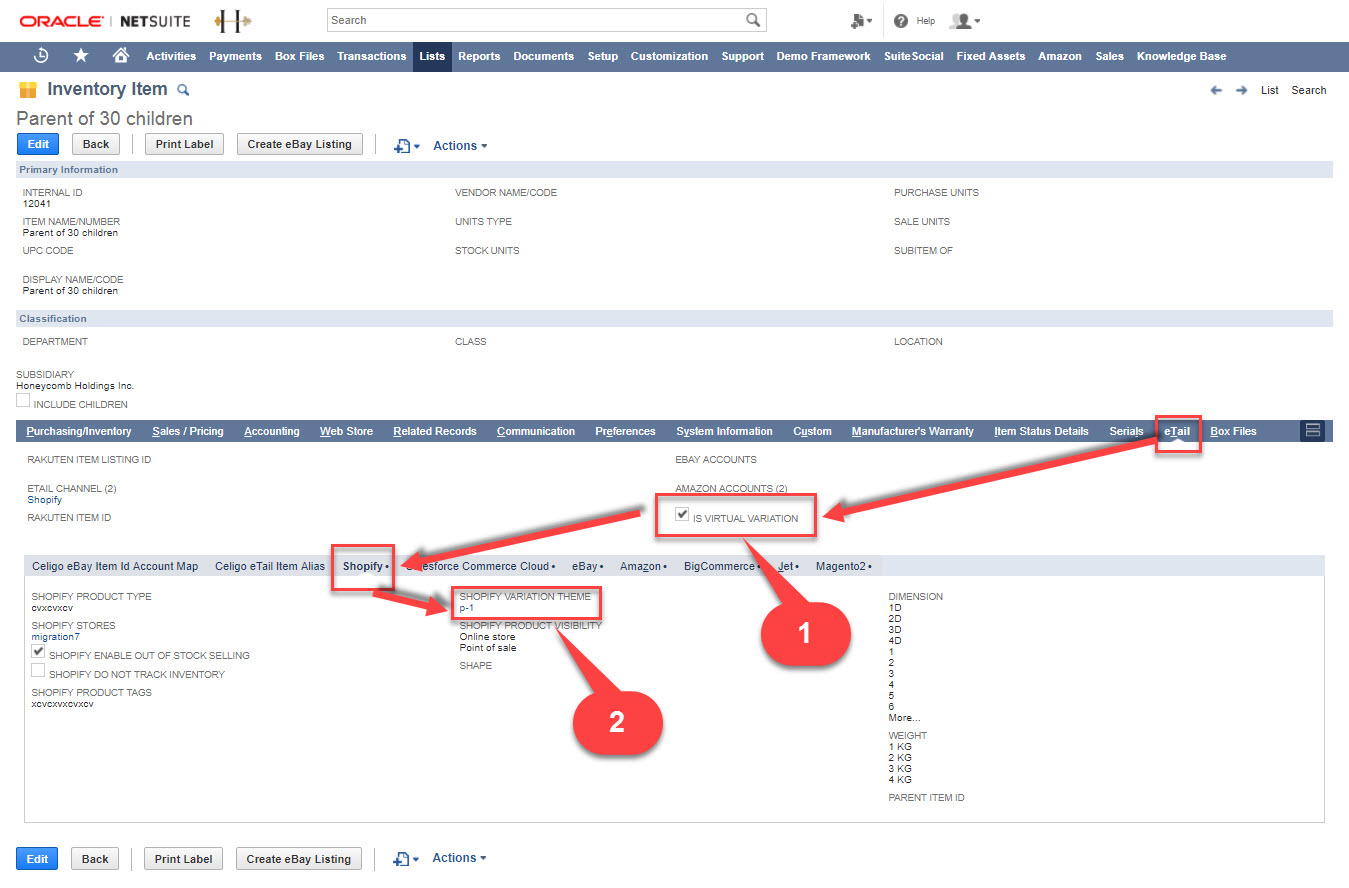1349x888 pixels.
Task: Switch to the eTail tab
Action: point(1177,431)
